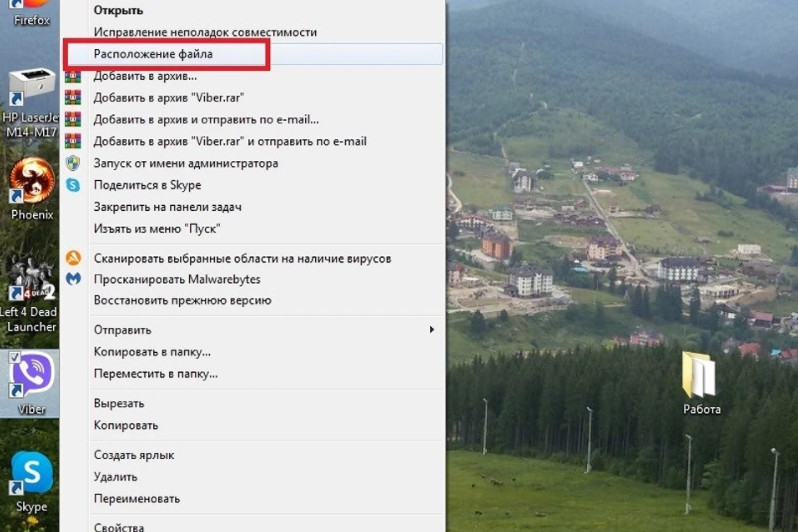Select Расположение файла menu item

point(153,54)
